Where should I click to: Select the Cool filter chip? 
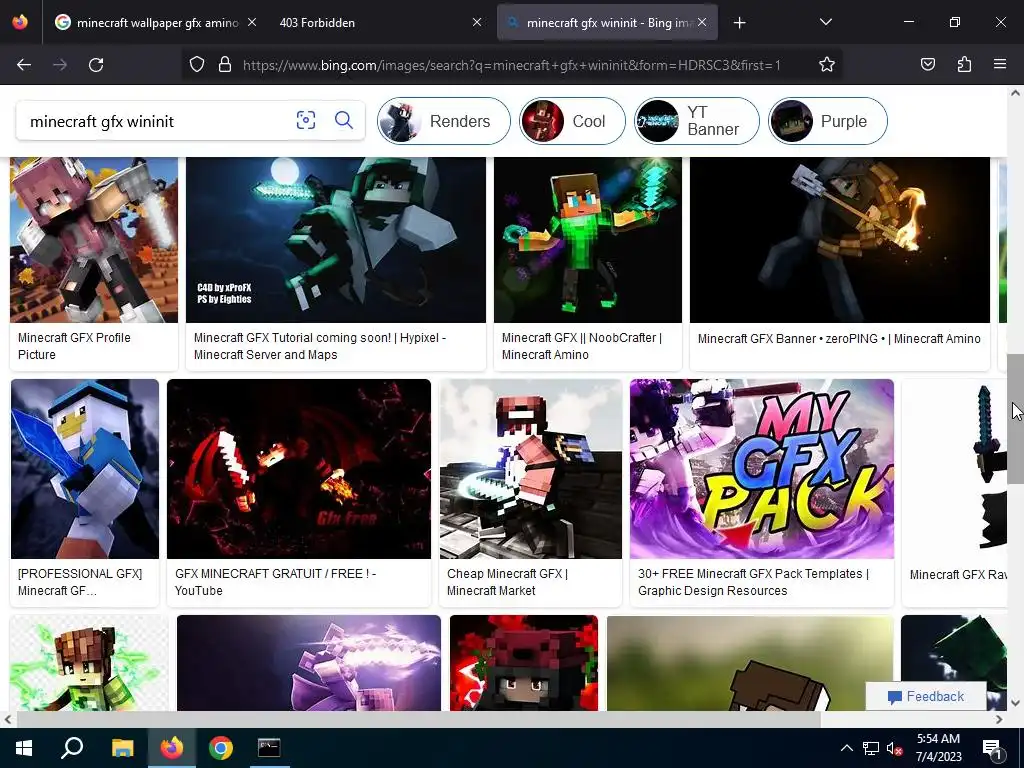pyautogui.click(x=572, y=121)
